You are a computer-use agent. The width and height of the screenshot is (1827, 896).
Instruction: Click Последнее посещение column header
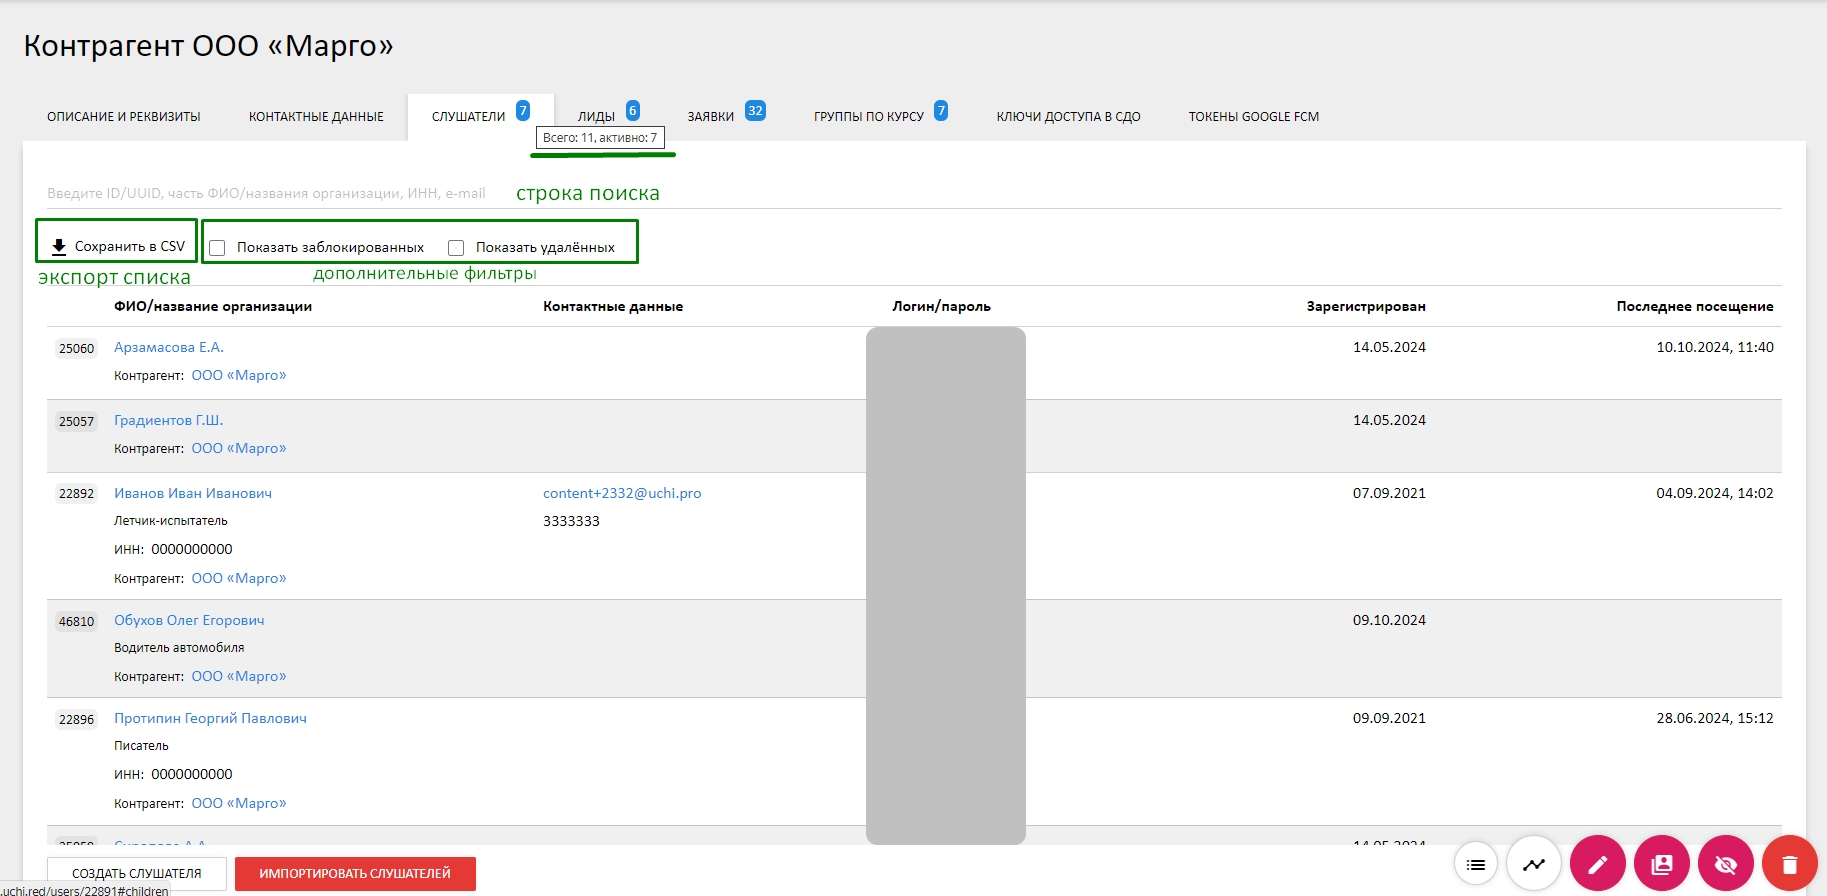(x=1695, y=306)
